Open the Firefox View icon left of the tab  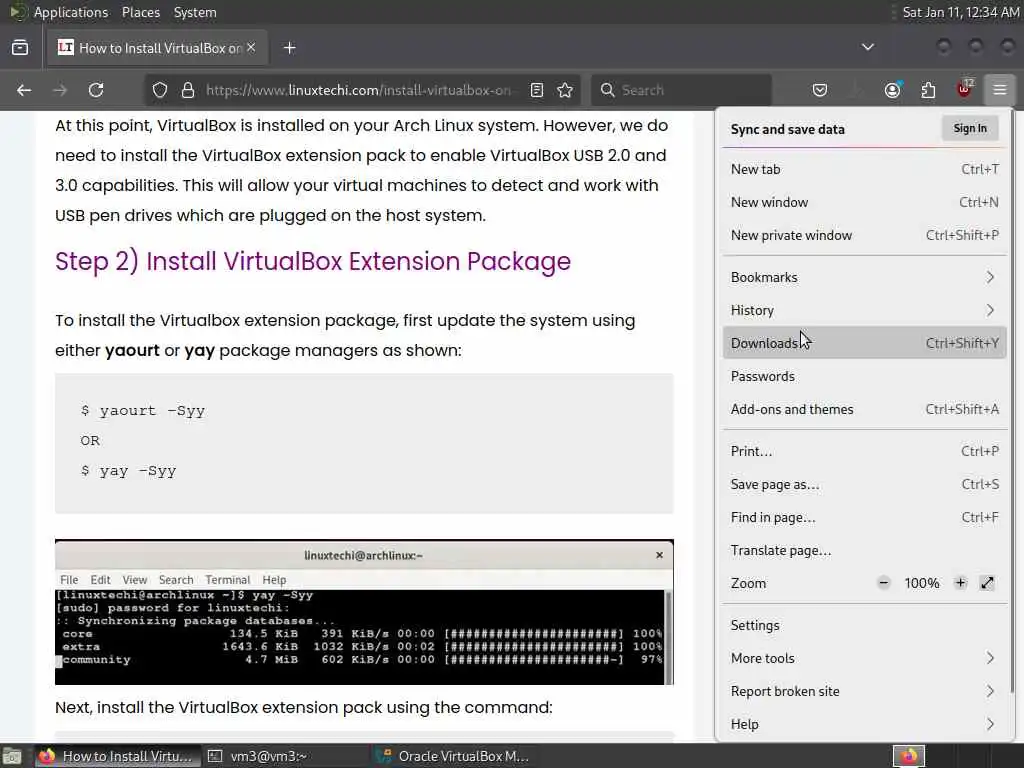[x=20, y=48]
